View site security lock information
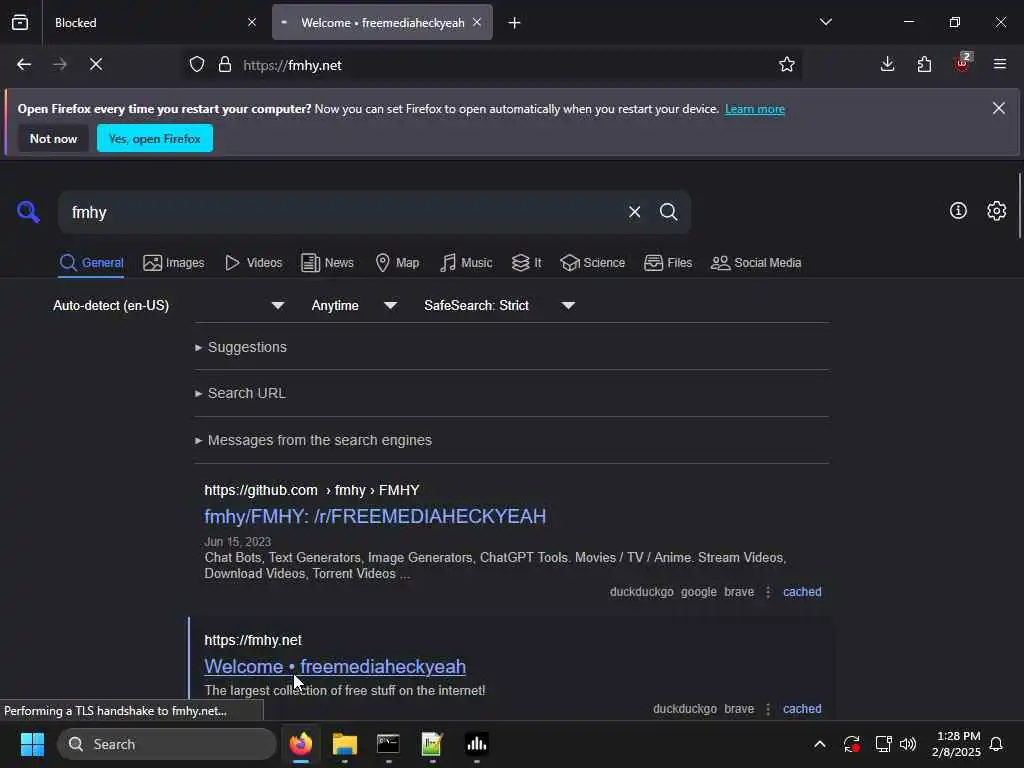This screenshot has width=1024, height=768. click(225, 64)
